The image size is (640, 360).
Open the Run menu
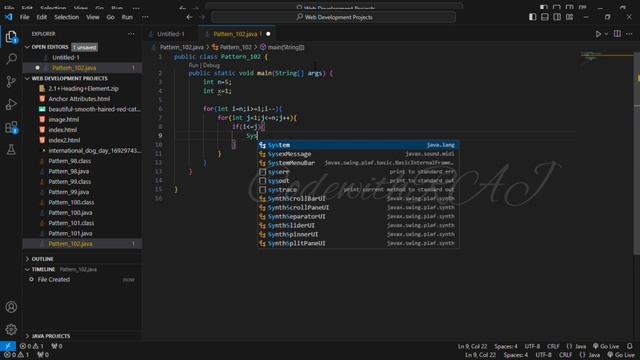pyautogui.click(x=127, y=17)
